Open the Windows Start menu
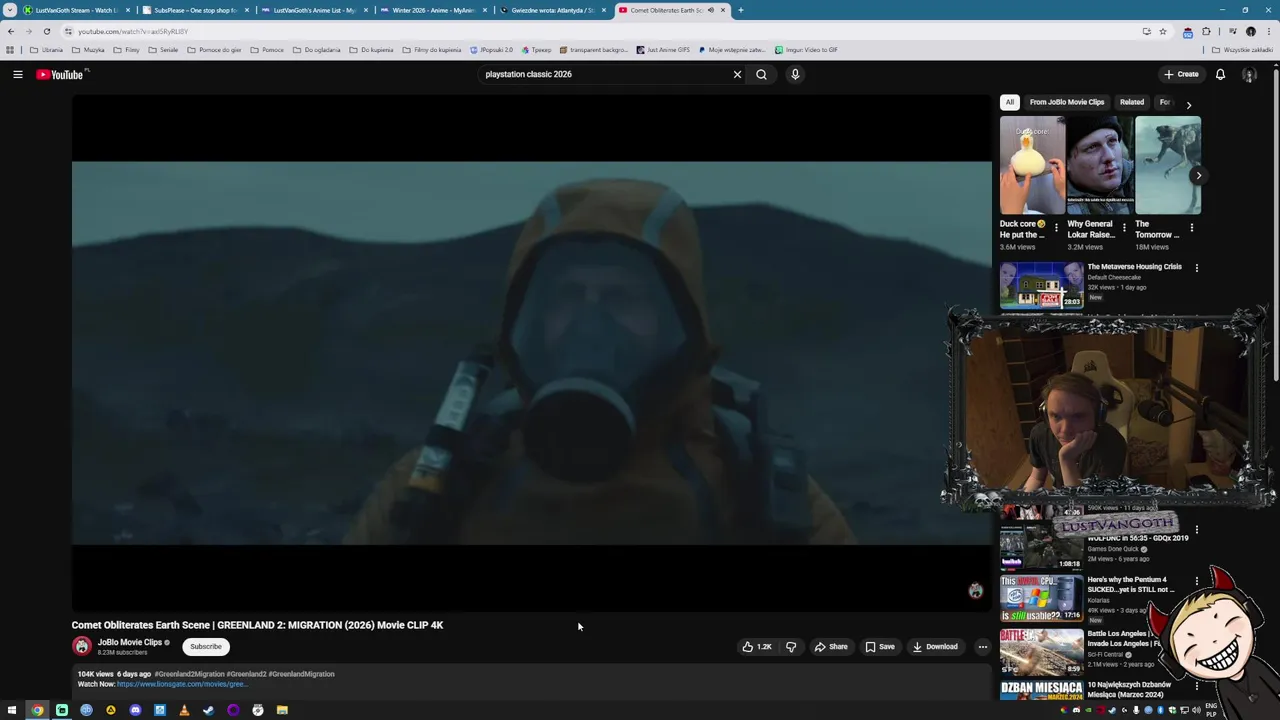This screenshot has width=1280, height=720. (x=11, y=710)
